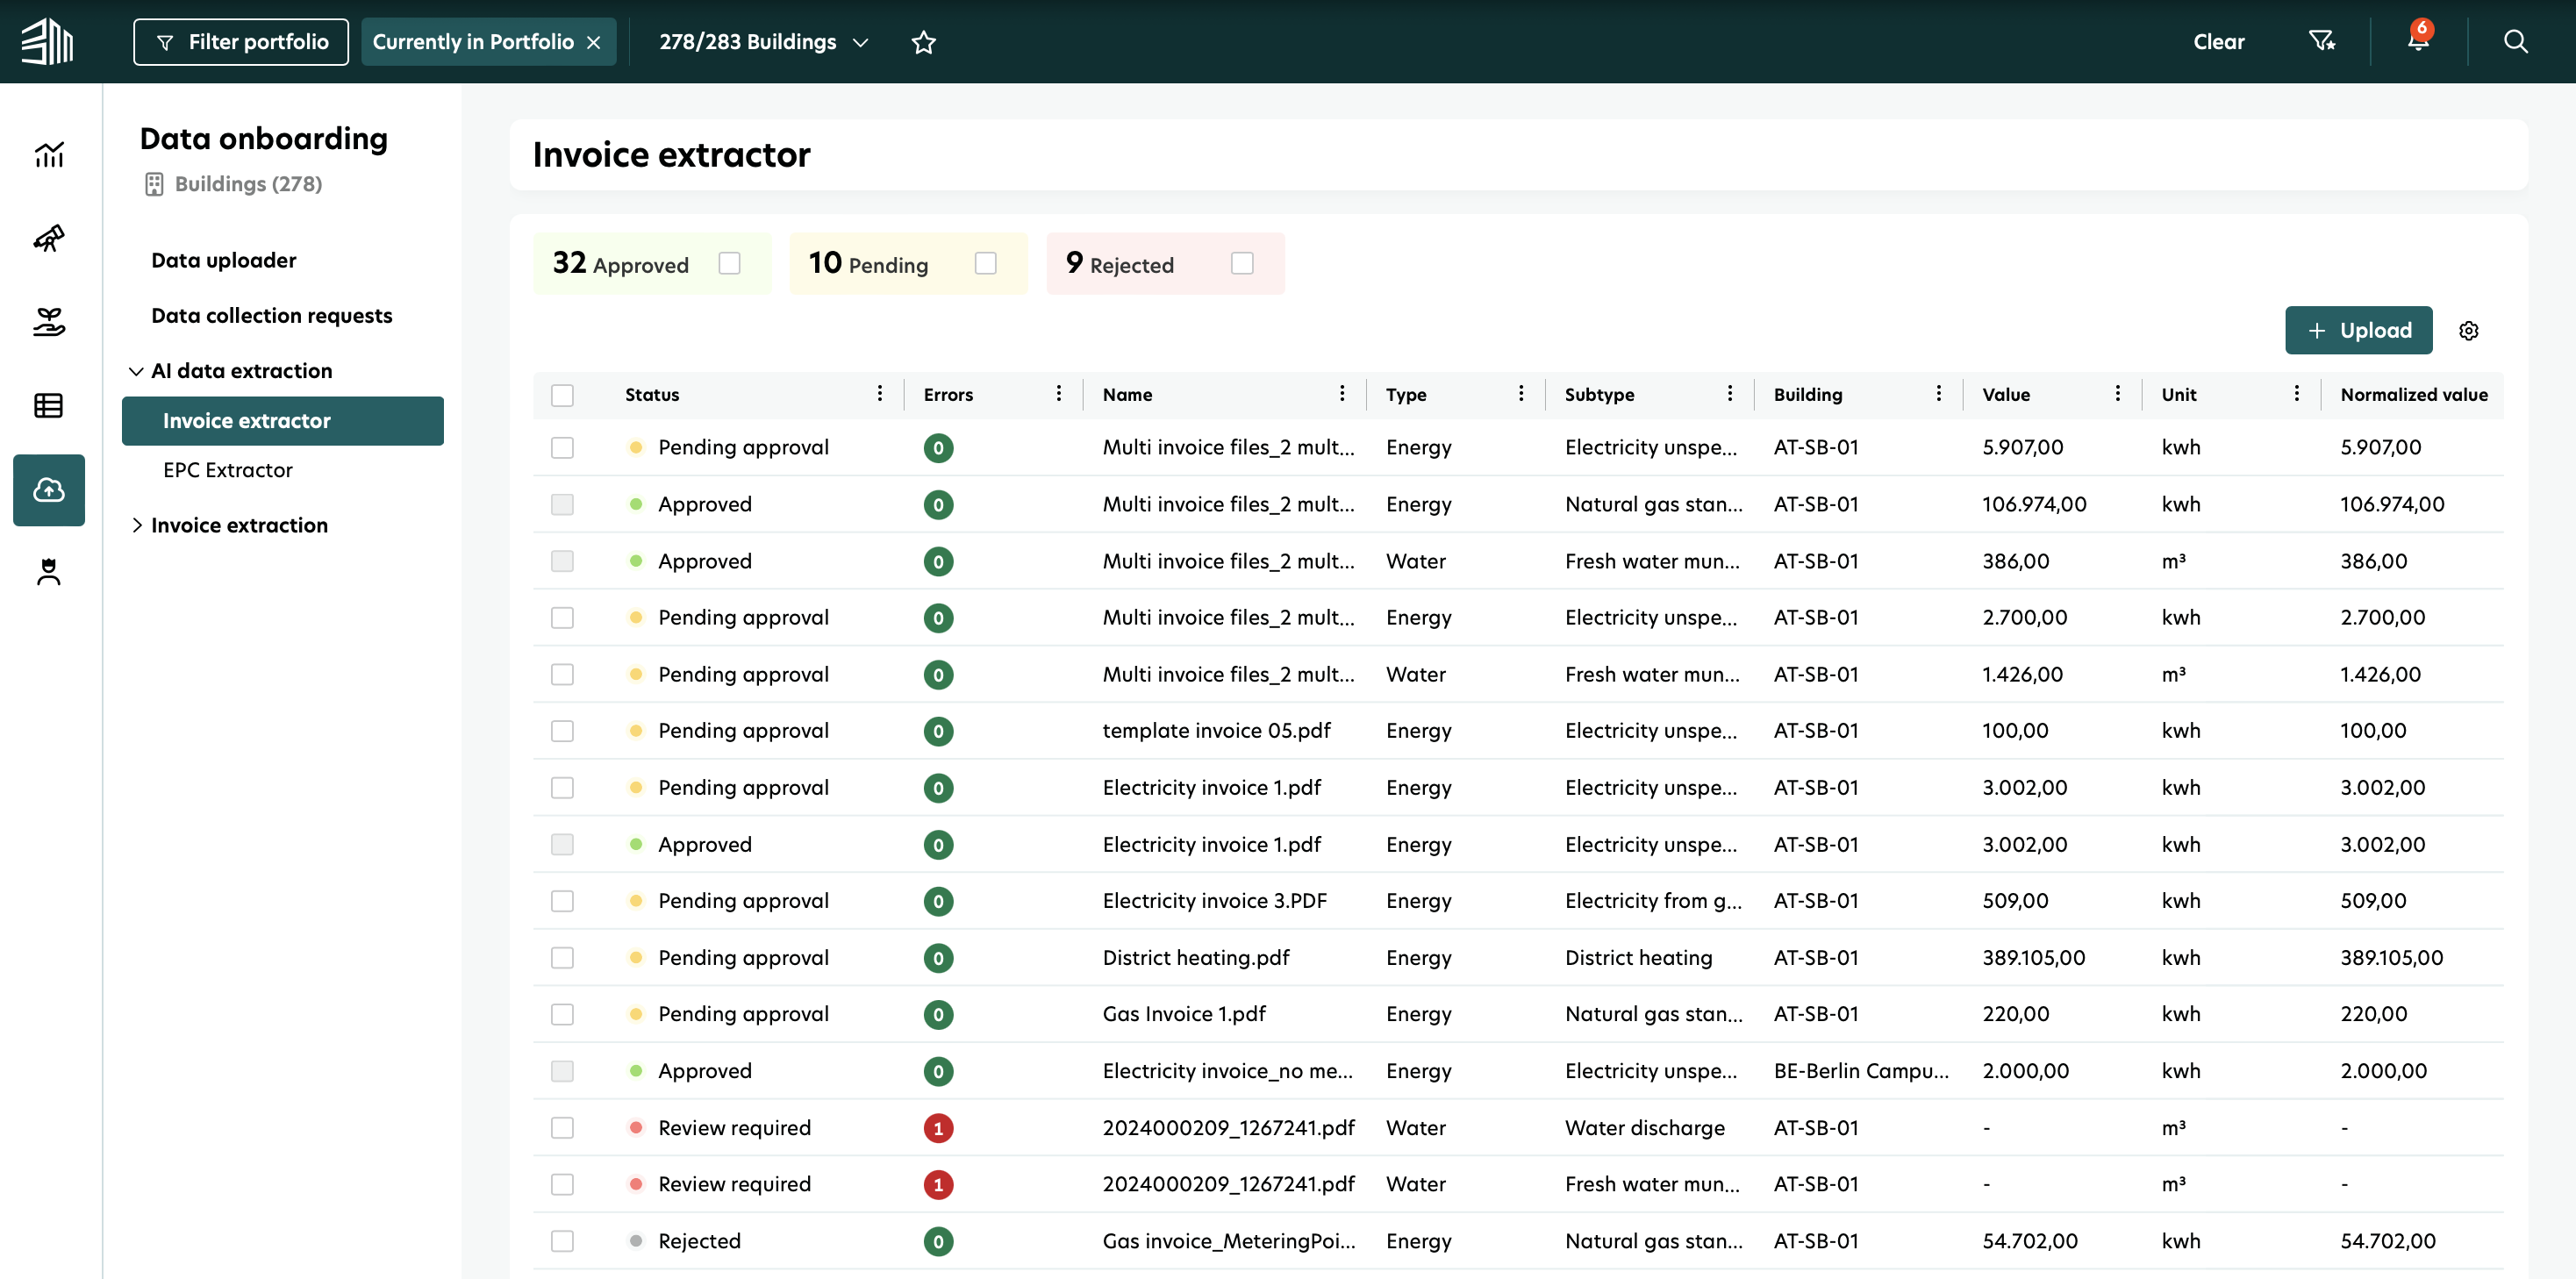Viewport: 2576px width, 1279px height.
Task: Expand the 278/283 Buildings dropdown
Action: (763, 42)
